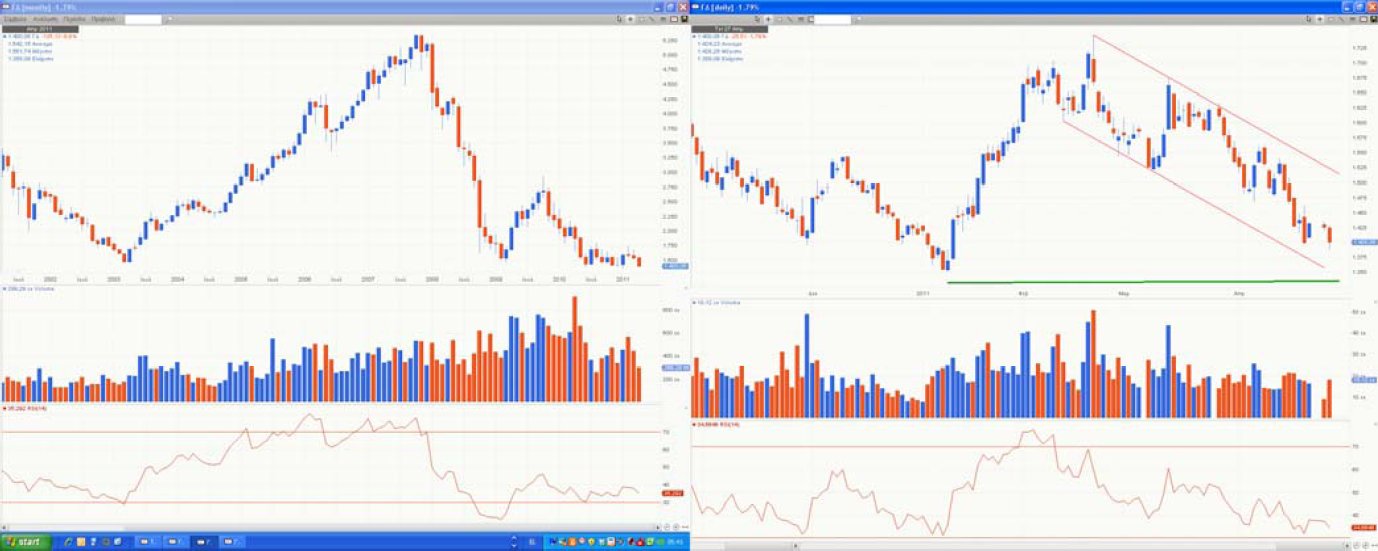Click the Volume indicator label in daily chart
Viewport: 1378px width, 551px height.
click(x=716, y=300)
